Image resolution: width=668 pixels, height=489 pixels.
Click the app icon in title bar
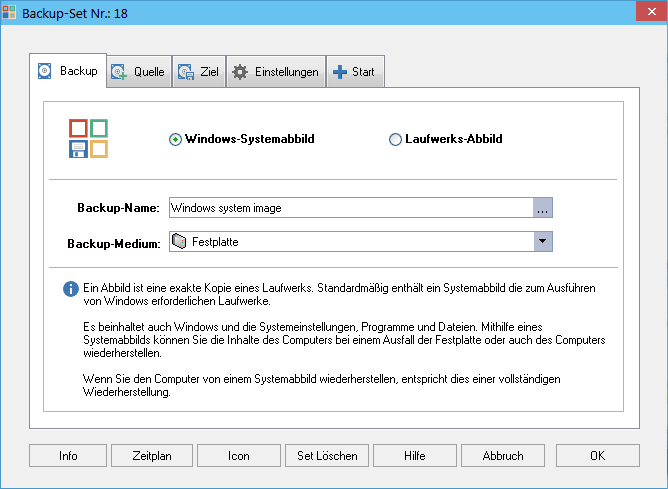click(9, 12)
